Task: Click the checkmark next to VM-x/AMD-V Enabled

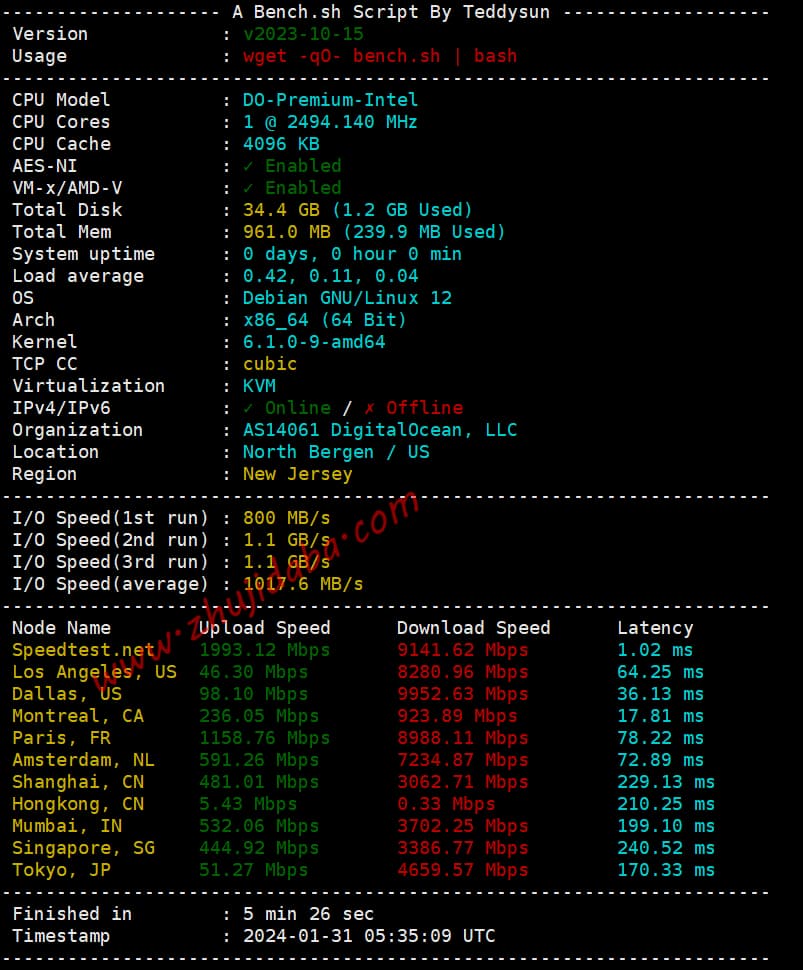Action: [248, 188]
